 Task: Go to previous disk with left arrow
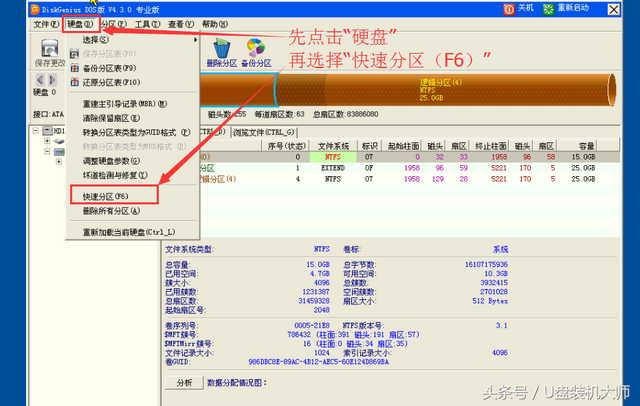tap(40, 79)
